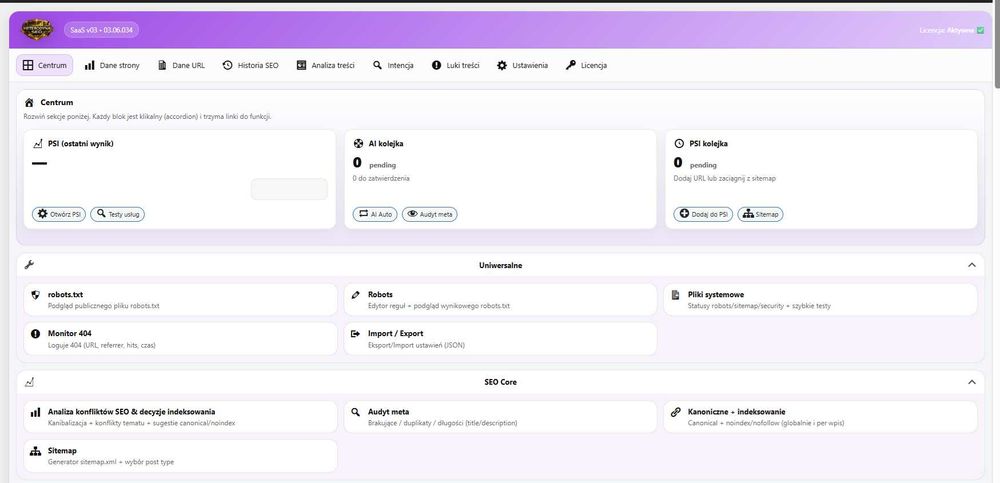
Task: Open Luki treści tab
Action: click(x=455, y=65)
